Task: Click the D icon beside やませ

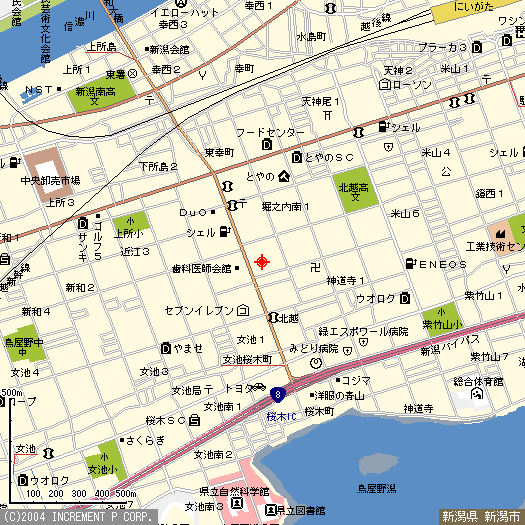Action: point(166,349)
